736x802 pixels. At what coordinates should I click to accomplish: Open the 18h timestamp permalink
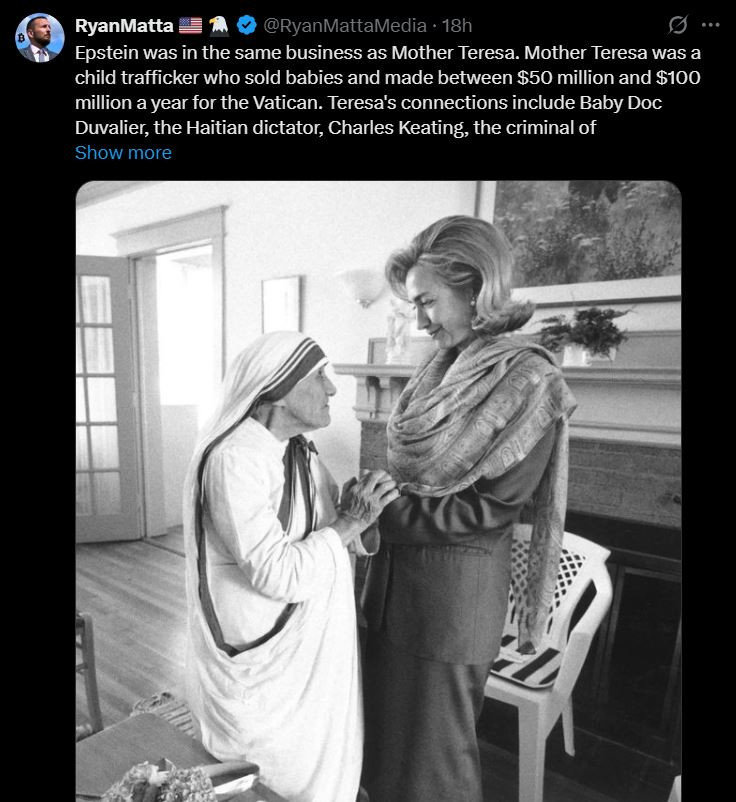point(457,25)
